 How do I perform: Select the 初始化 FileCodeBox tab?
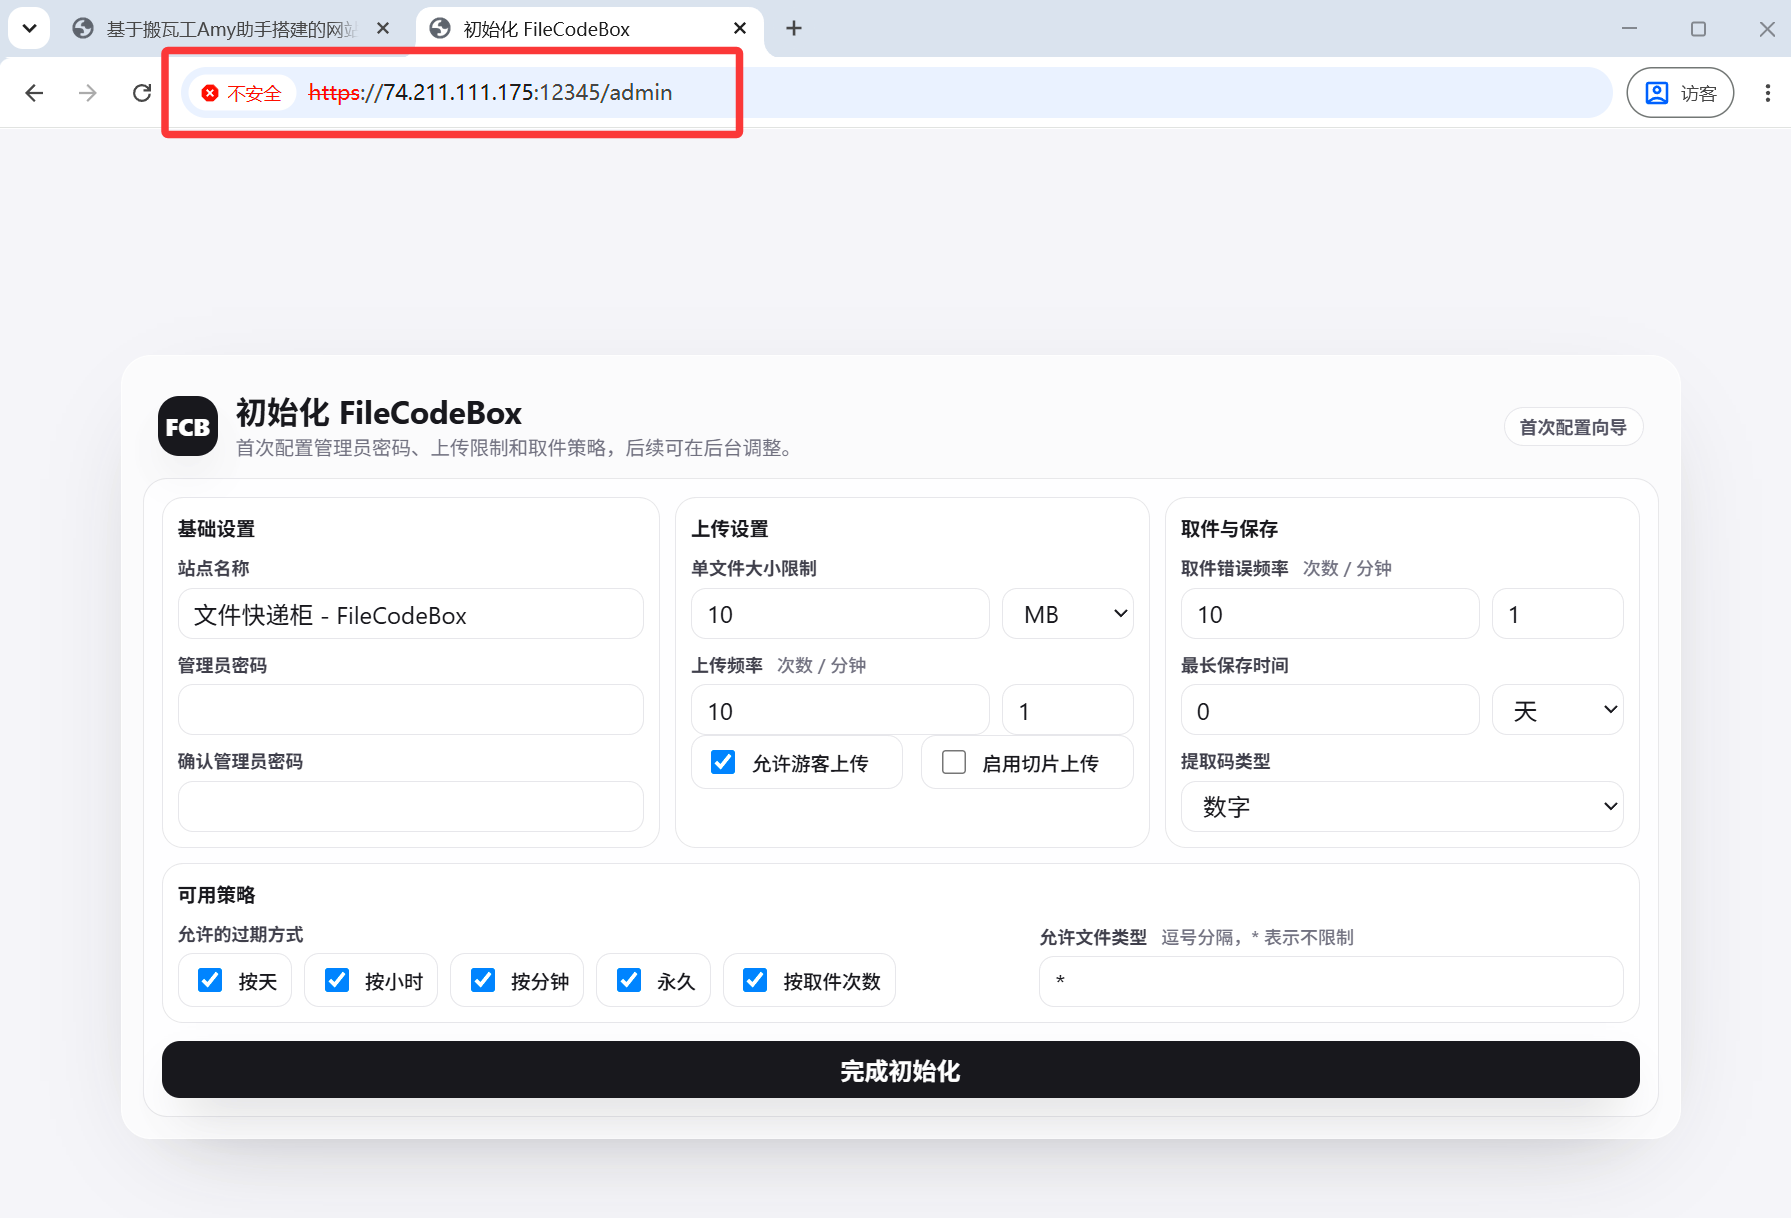[589, 29]
